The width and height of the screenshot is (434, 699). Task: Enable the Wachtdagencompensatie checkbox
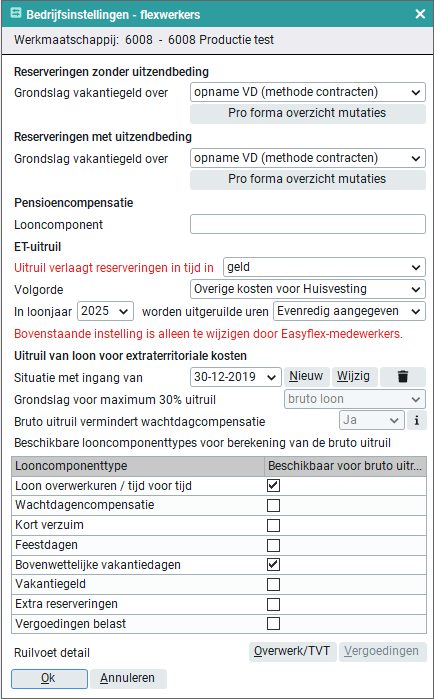coord(273,506)
